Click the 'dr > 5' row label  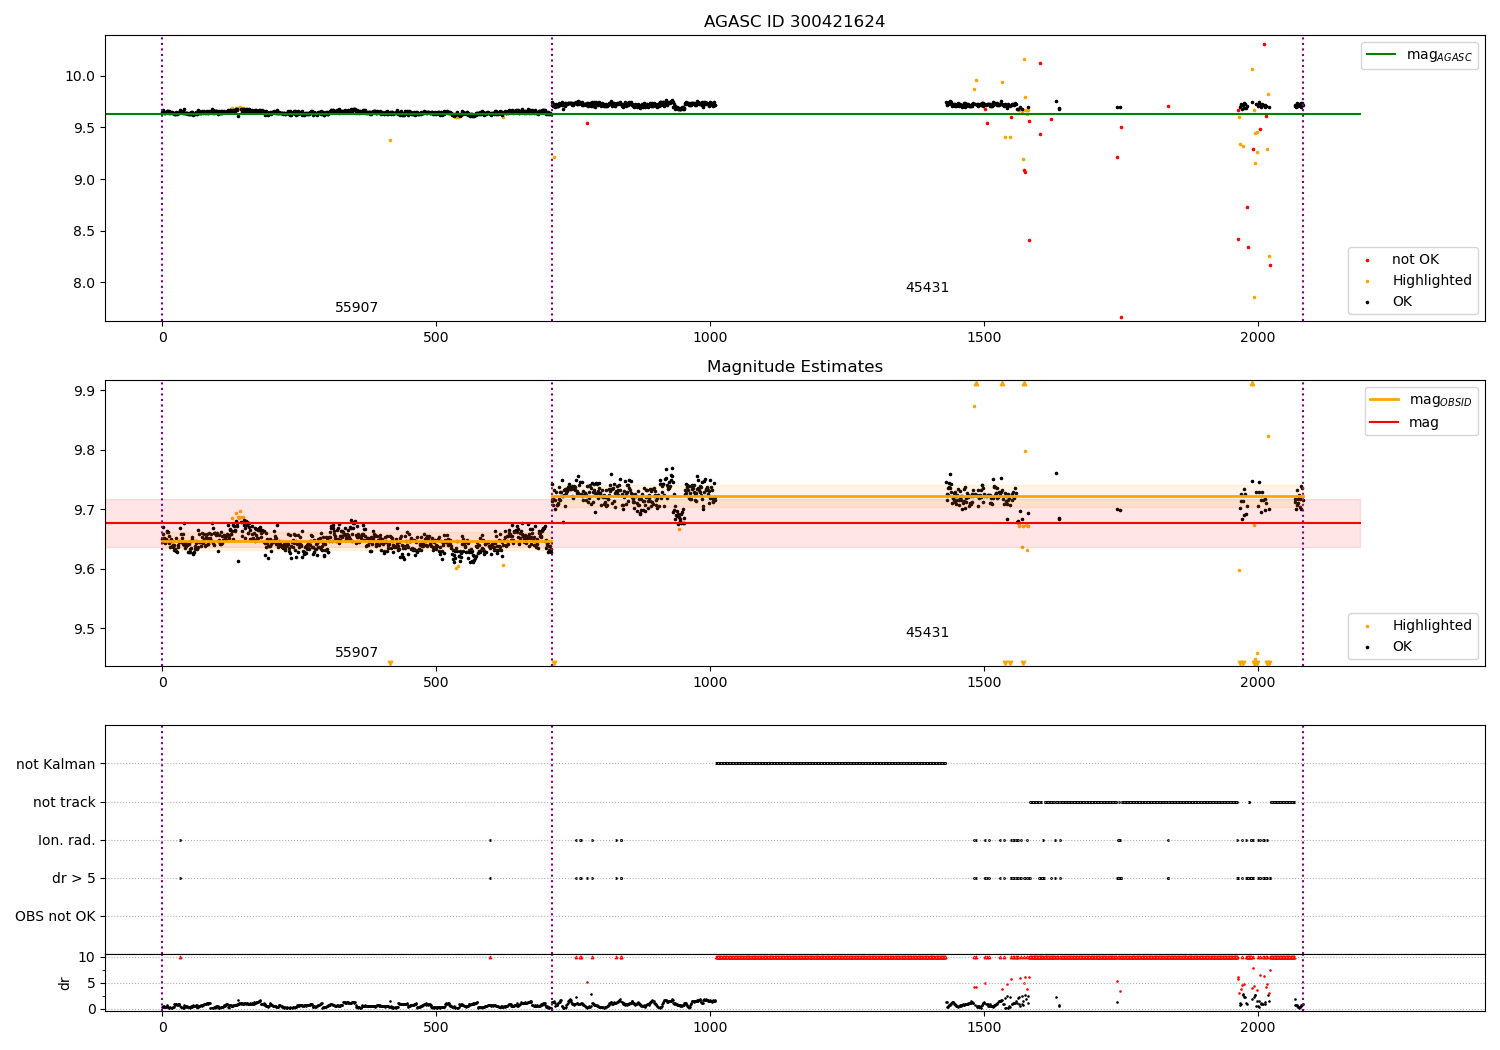[74, 878]
